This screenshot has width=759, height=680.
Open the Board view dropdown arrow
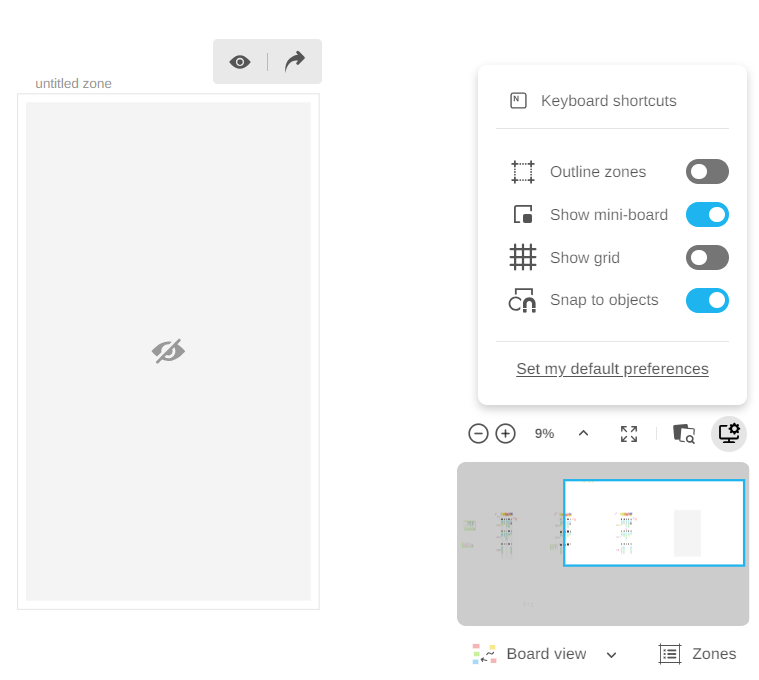[x=612, y=655]
